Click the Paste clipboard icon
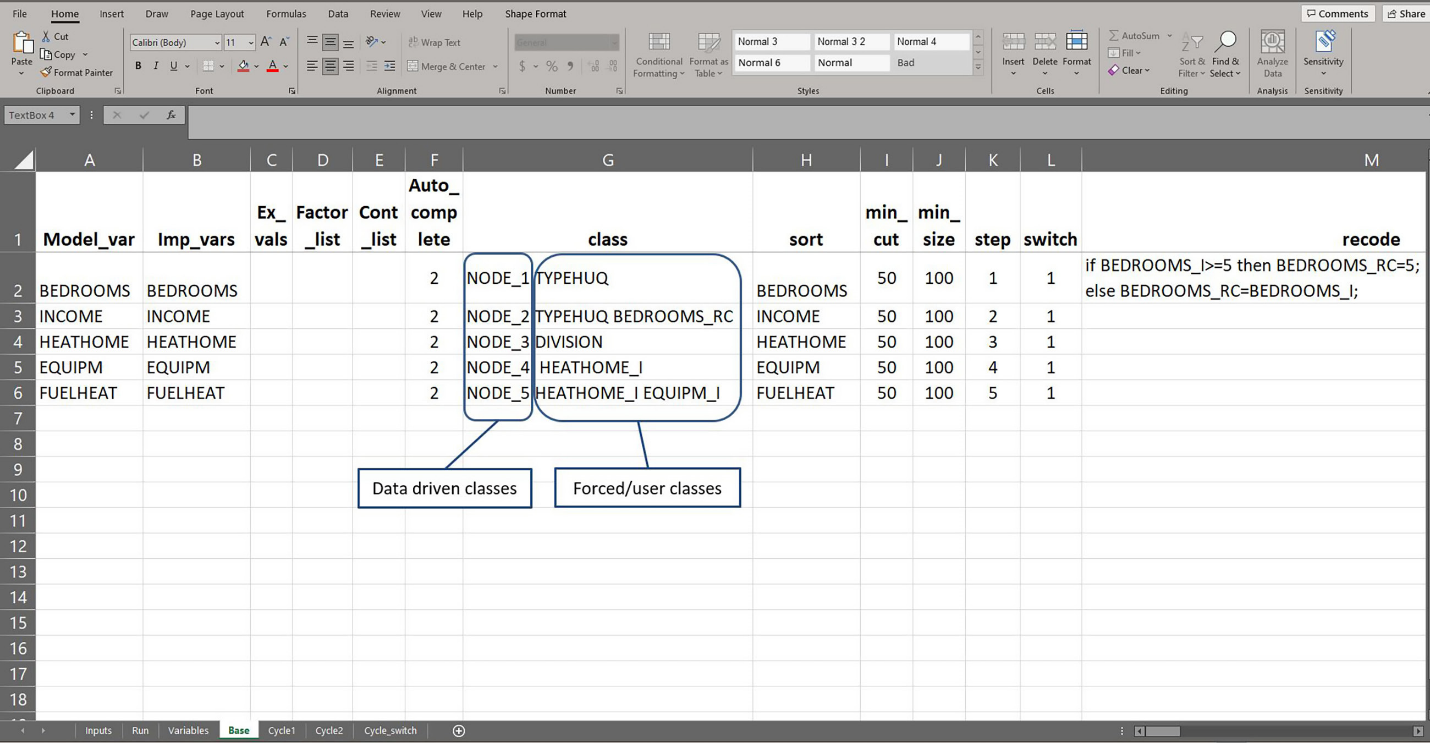The width and height of the screenshot is (1430, 743). coord(21,44)
